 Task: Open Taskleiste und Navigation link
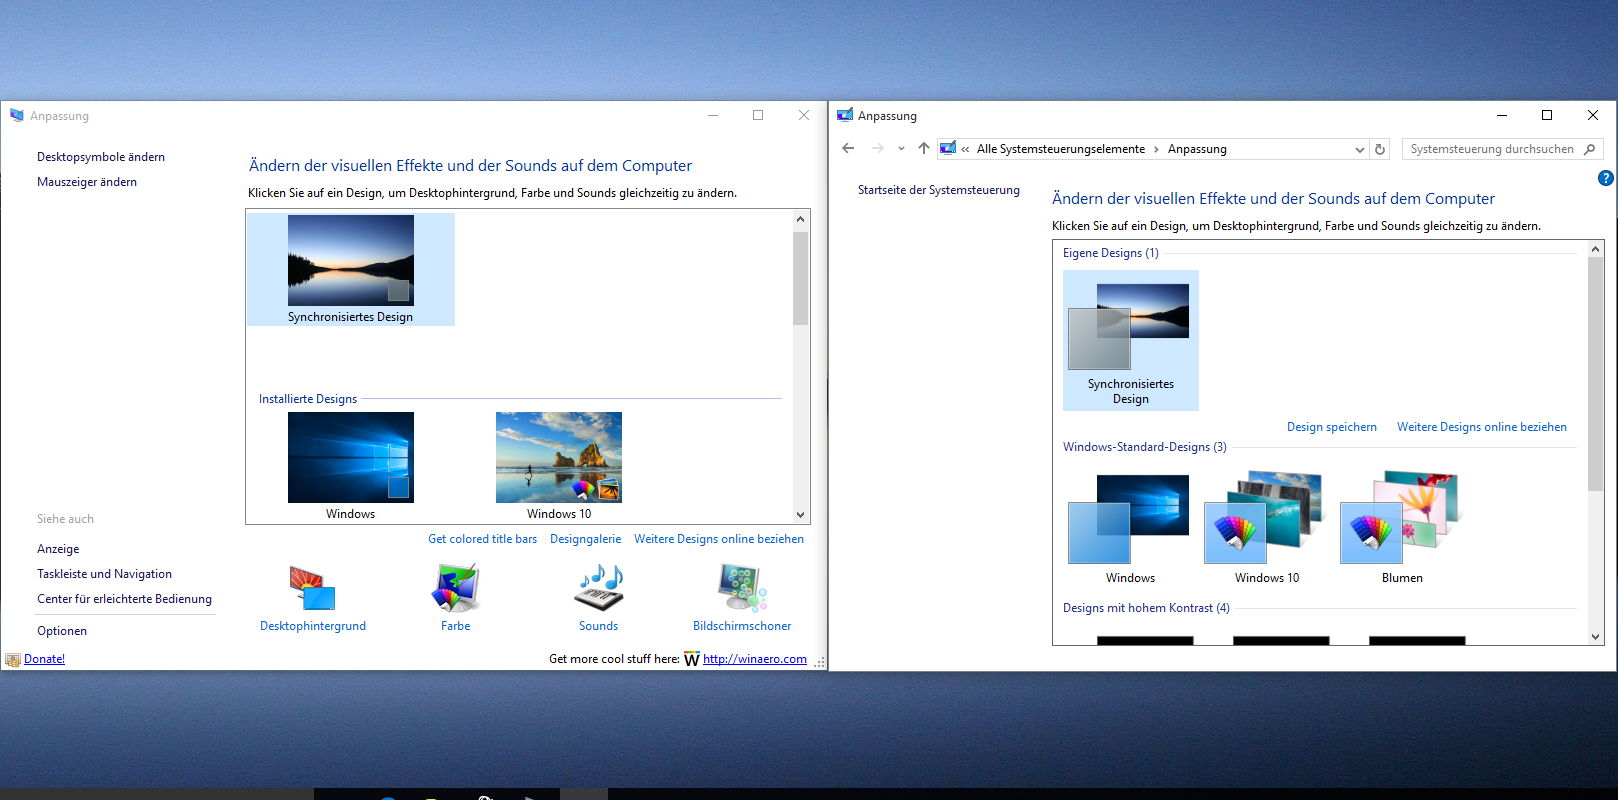[x=104, y=574]
